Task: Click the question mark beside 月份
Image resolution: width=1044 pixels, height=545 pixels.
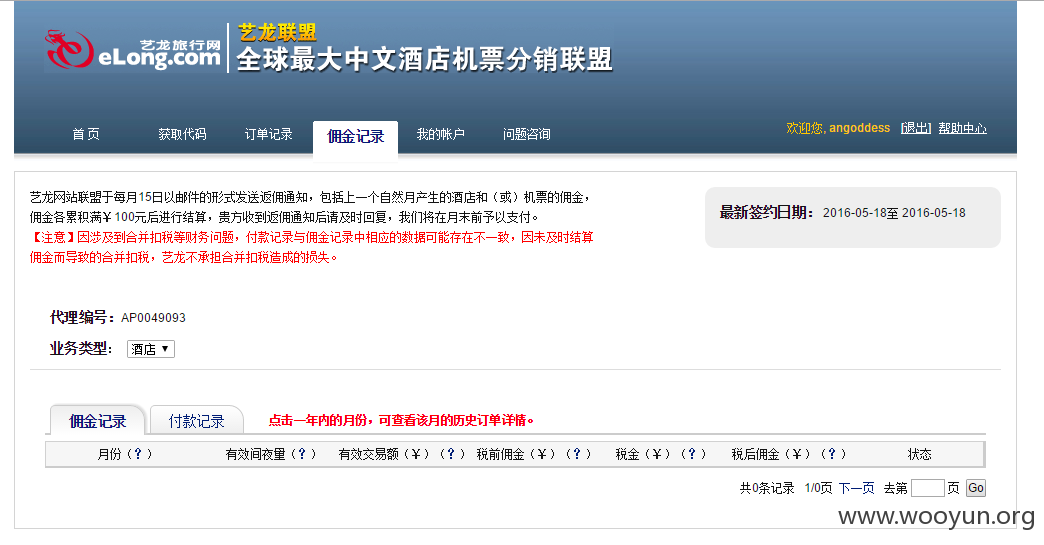Action: point(138,454)
